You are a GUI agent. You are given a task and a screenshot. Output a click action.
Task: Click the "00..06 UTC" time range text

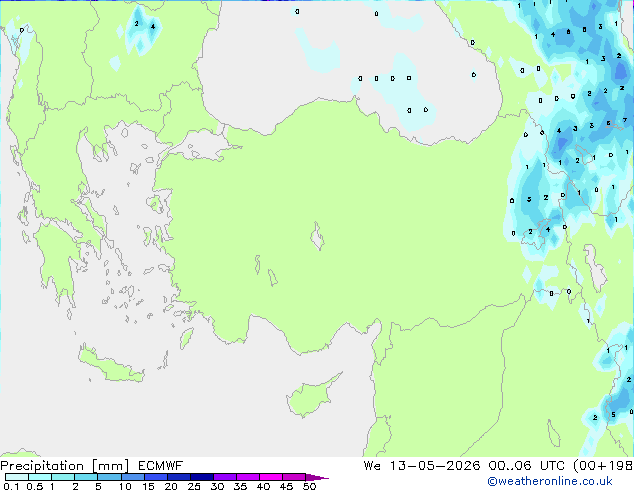[x=527, y=466]
